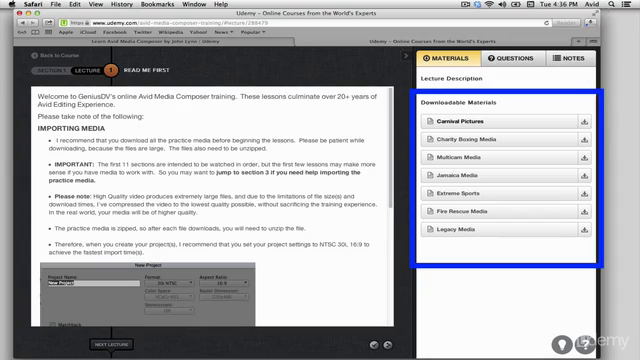
Task: Download the Jamaica Media file
Action: [584, 176]
